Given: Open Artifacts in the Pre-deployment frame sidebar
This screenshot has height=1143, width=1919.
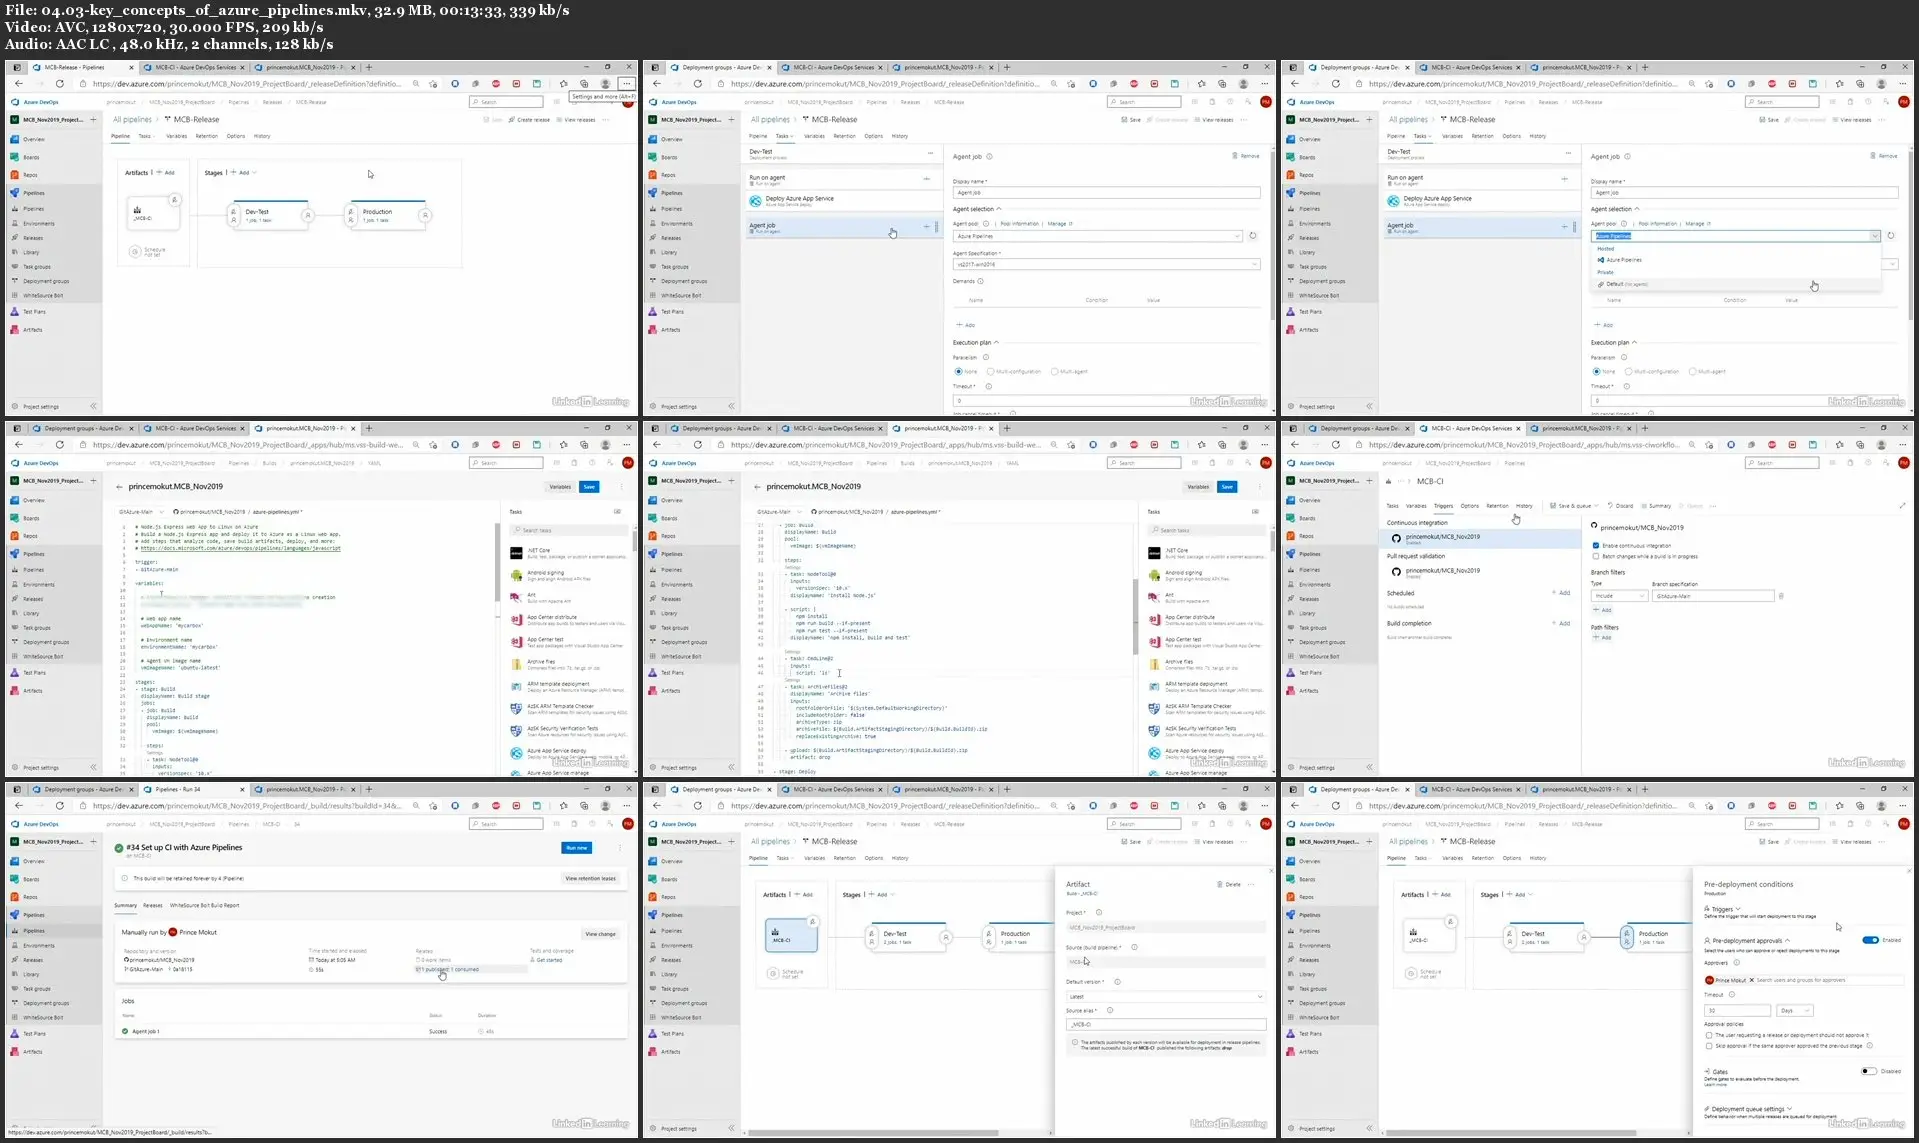Looking at the screenshot, I should 1308,1052.
